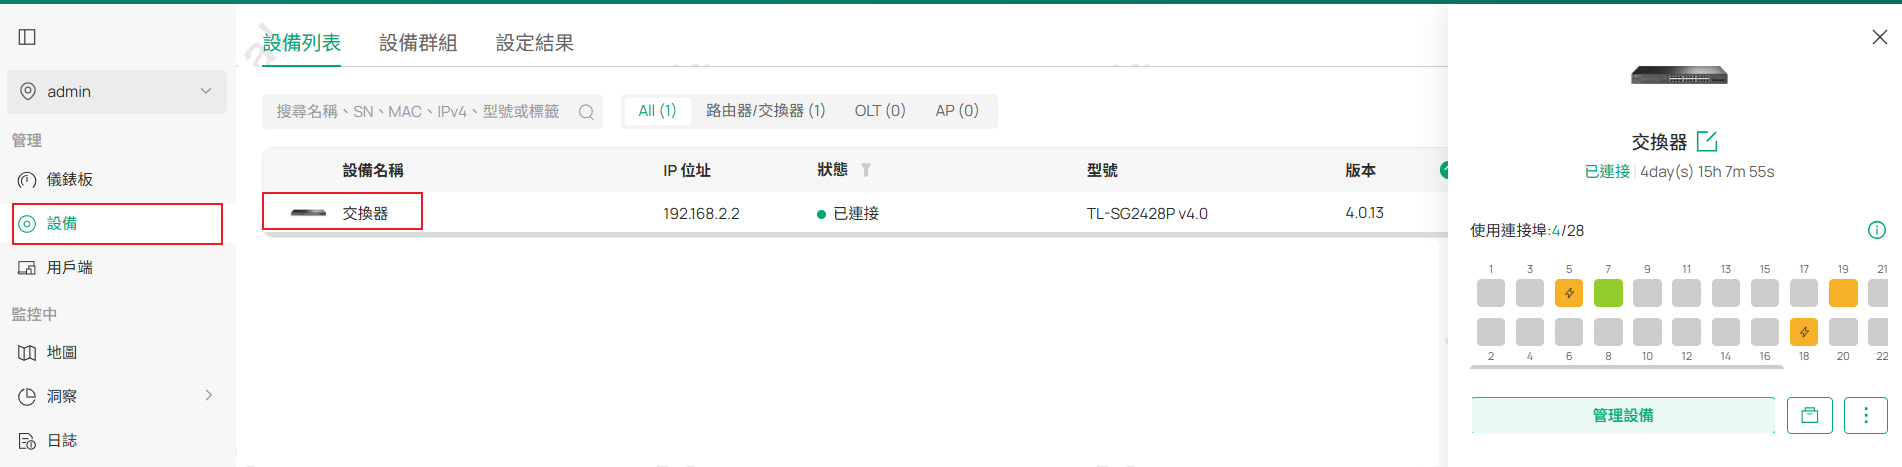
Task: Select port 11 on the switch
Action: [x=1686, y=293]
